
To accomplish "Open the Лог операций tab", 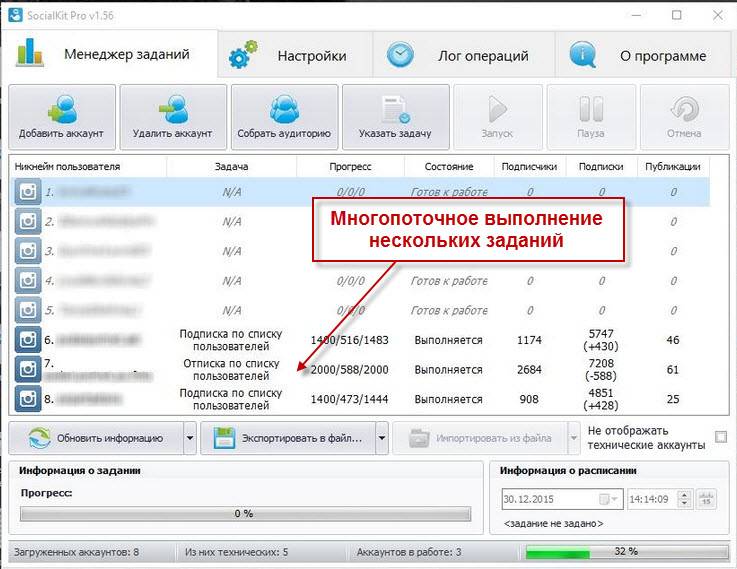I will [x=464, y=55].
